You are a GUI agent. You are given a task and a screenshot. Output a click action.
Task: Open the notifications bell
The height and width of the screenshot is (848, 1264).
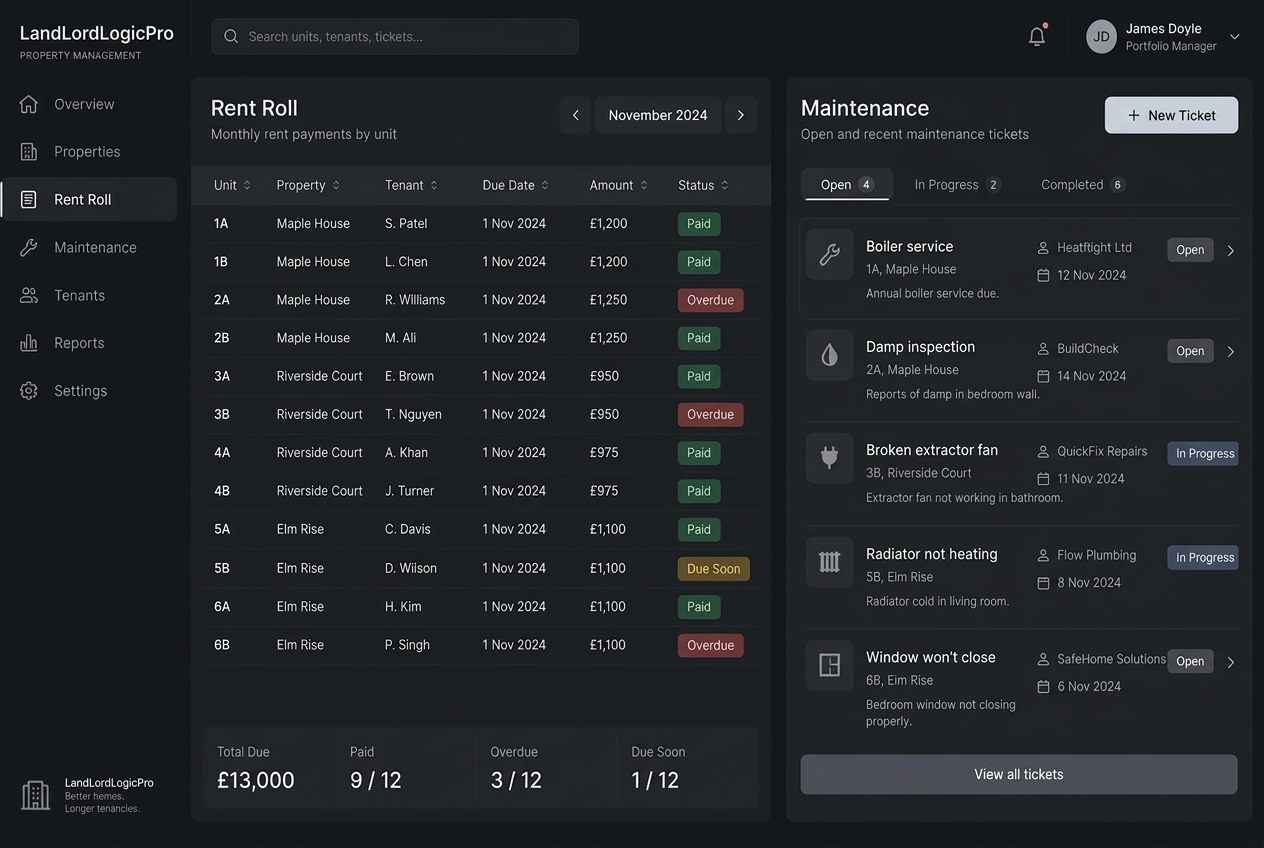coord(1037,36)
